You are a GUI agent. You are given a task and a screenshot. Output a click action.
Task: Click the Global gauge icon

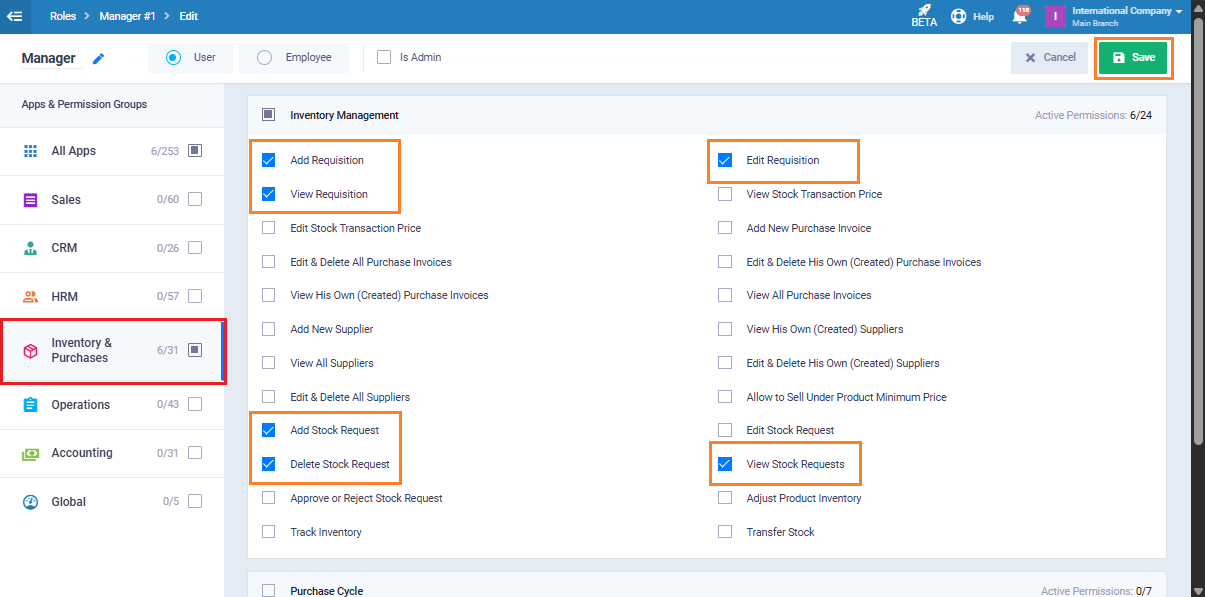pos(30,502)
